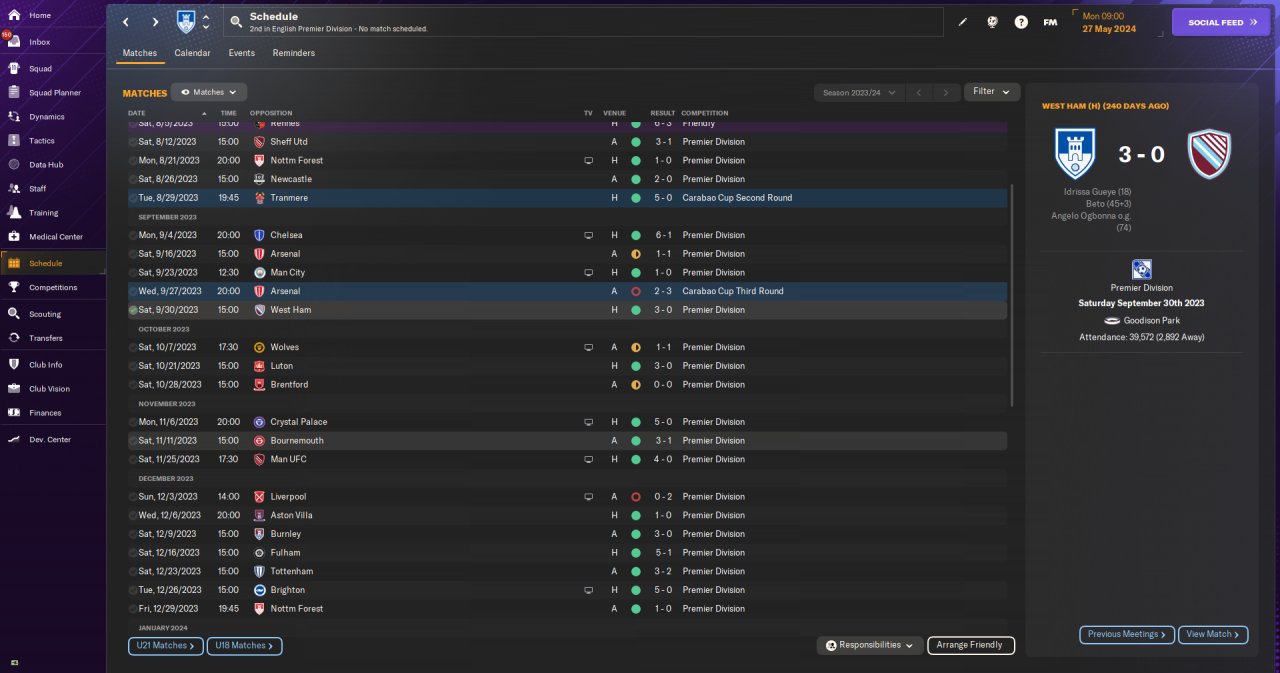Navigate forward with the right arrow
The height and width of the screenshot is (673, 1280).
(x=155, y=22)
